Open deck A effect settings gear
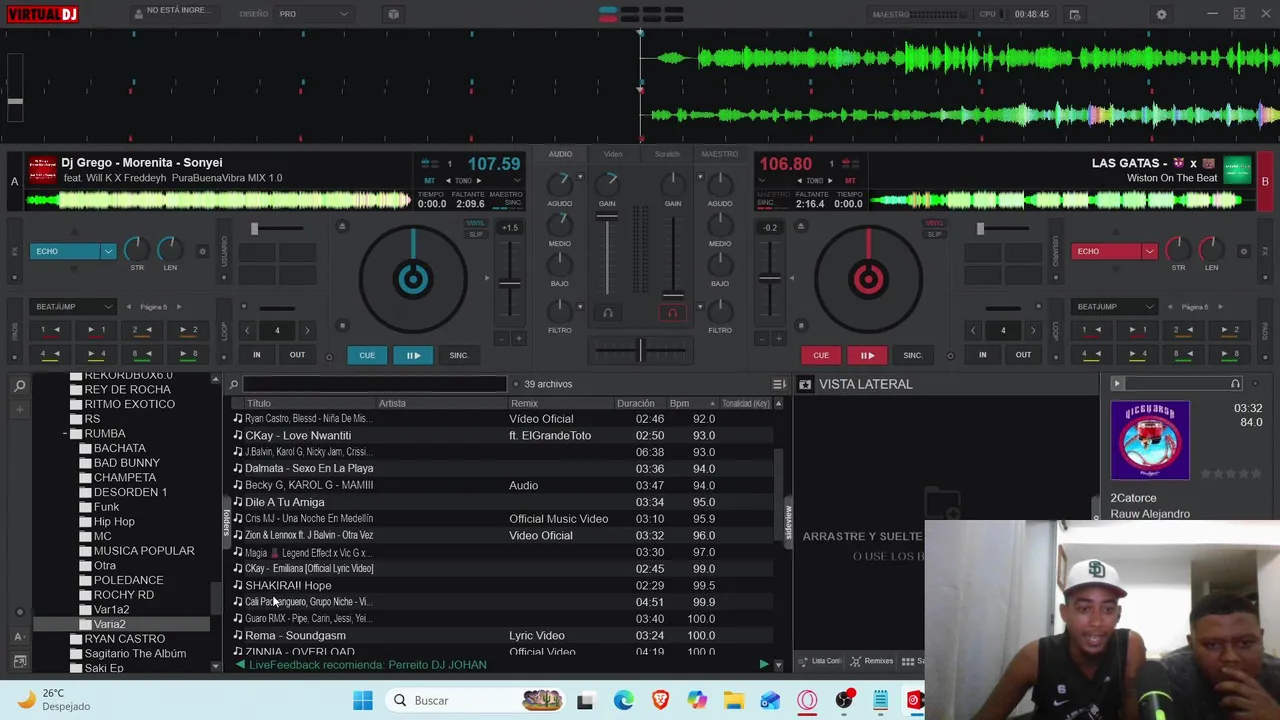Viewport: 1280px width, 720px height. click(202, 251)
